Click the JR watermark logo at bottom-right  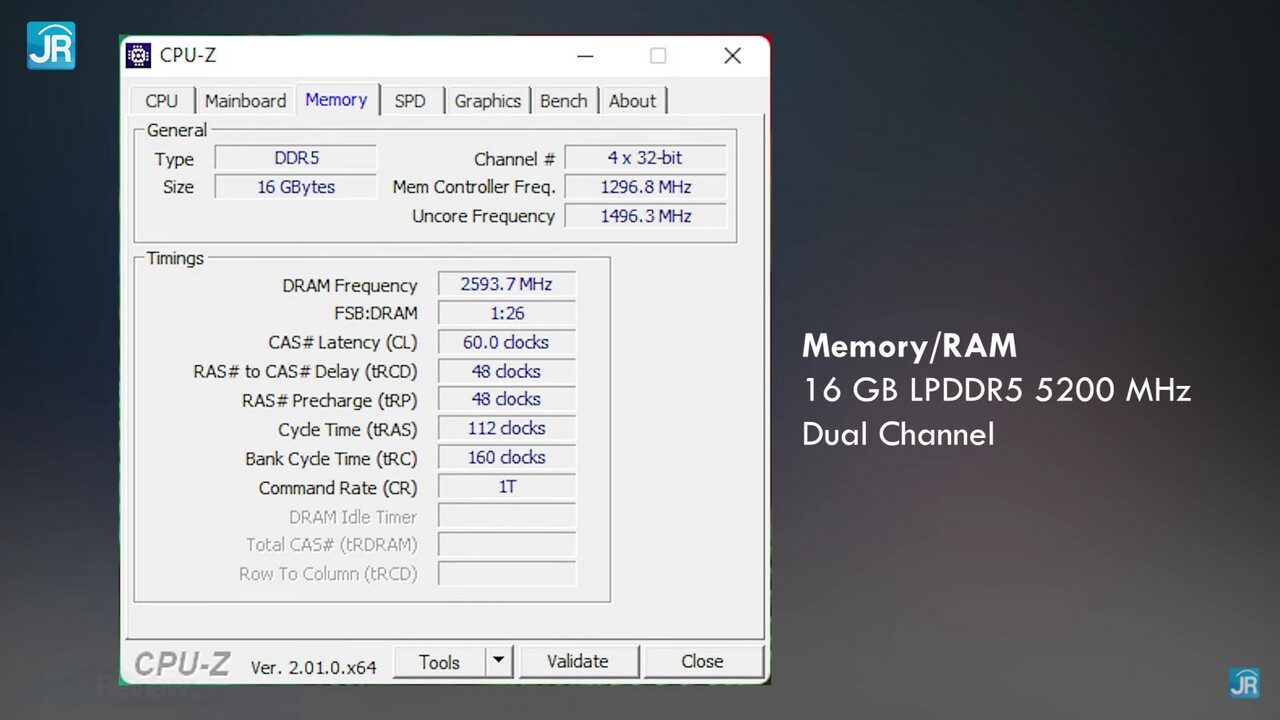pyautogui.click(x=1244, y=683)
